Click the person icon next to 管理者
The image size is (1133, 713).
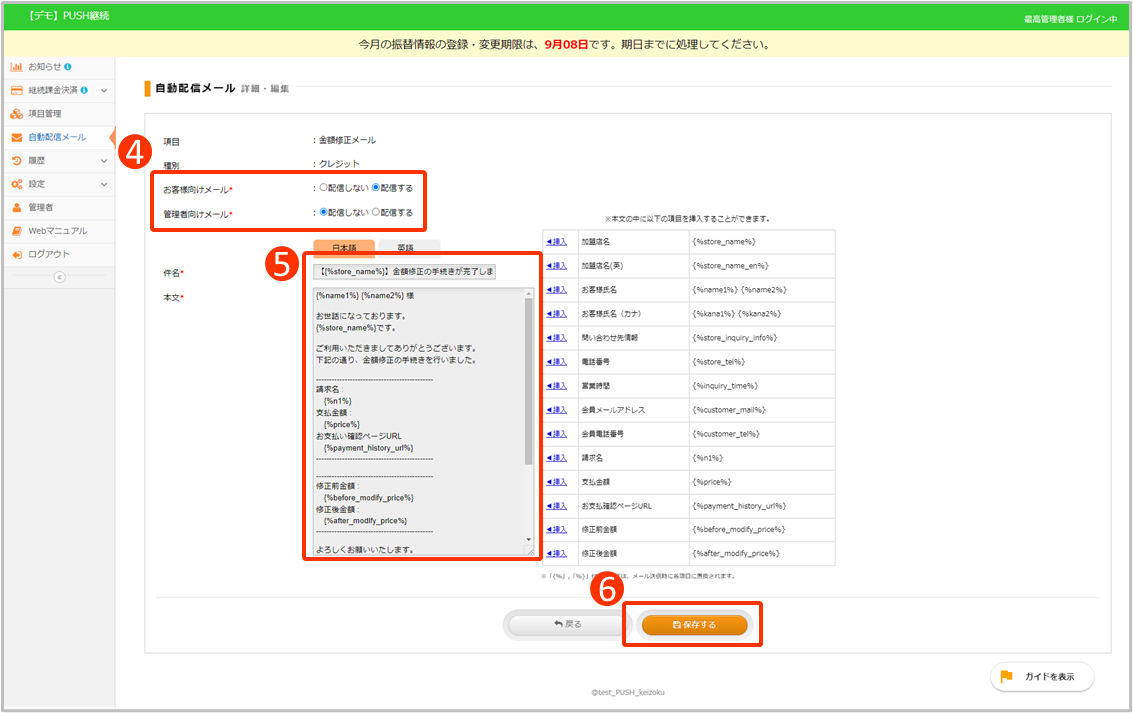(16, 207)
